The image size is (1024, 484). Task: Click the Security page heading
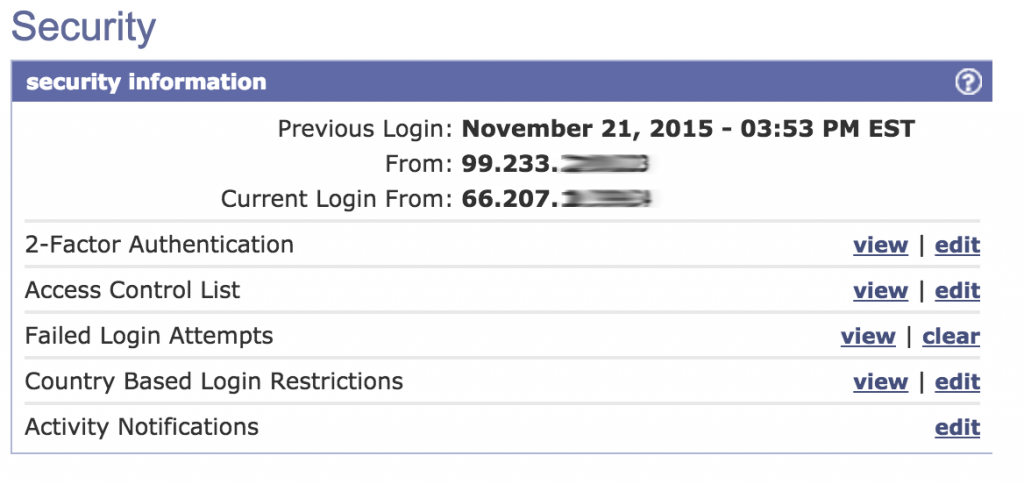click(84, 27)
